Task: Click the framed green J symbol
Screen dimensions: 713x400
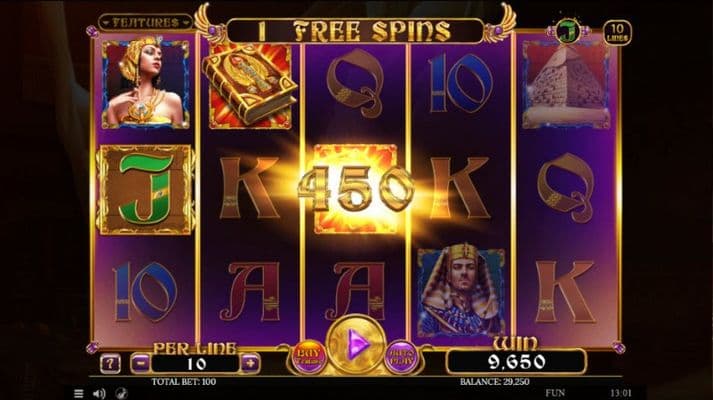Action: coord(146,190)
